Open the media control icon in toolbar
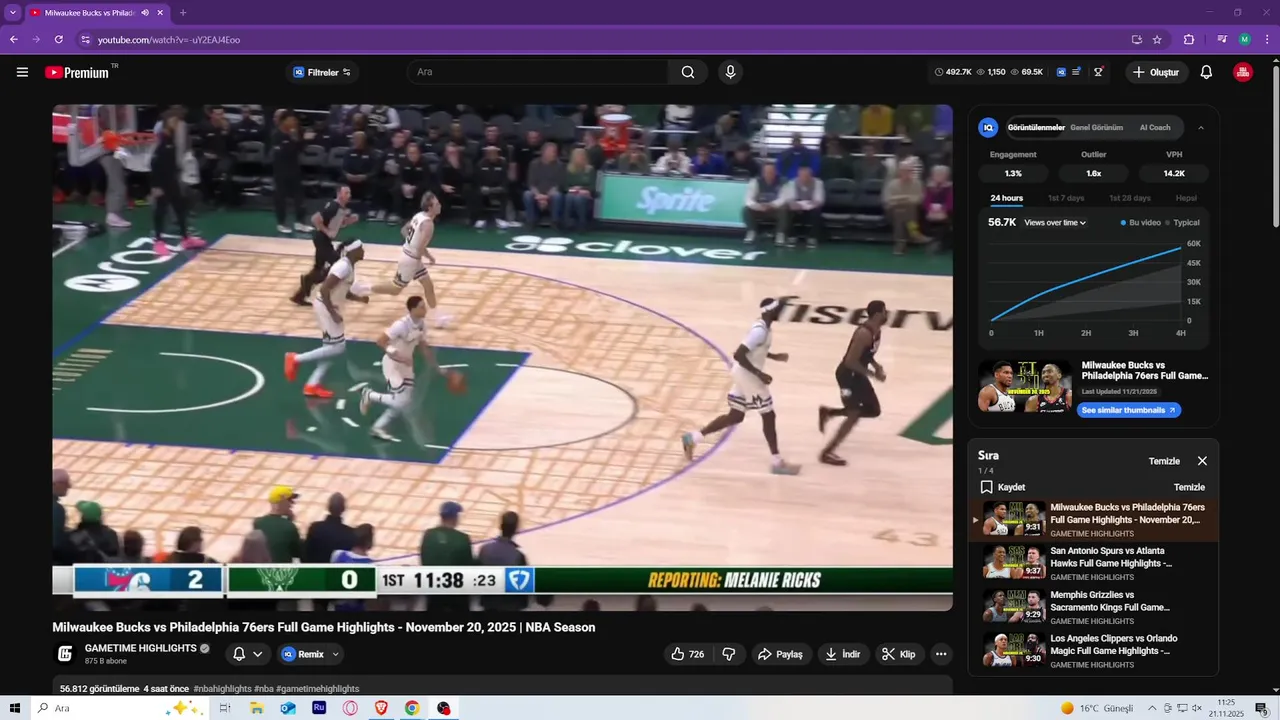The height and width of the screenshot is (720, 1280). (x=1222, y=40)
